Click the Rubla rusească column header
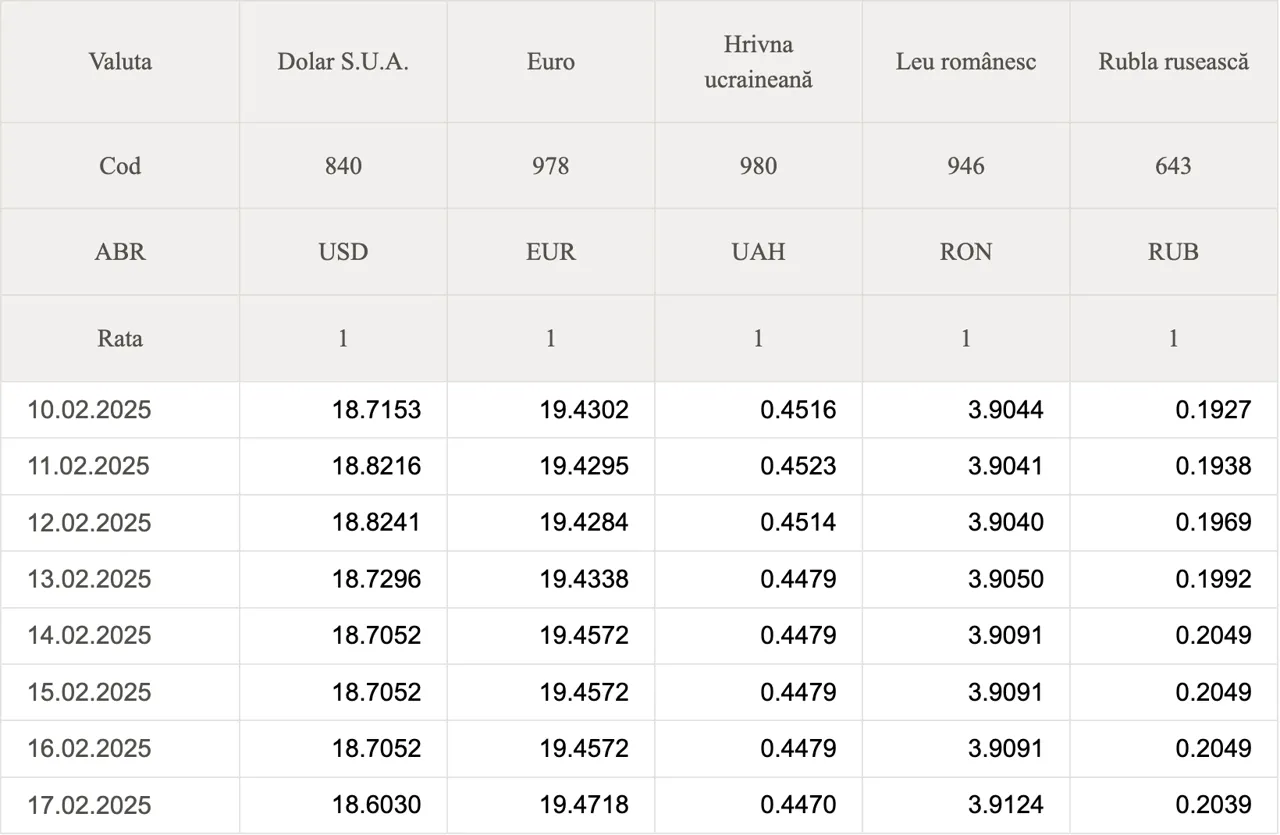 coord(1174,62)
